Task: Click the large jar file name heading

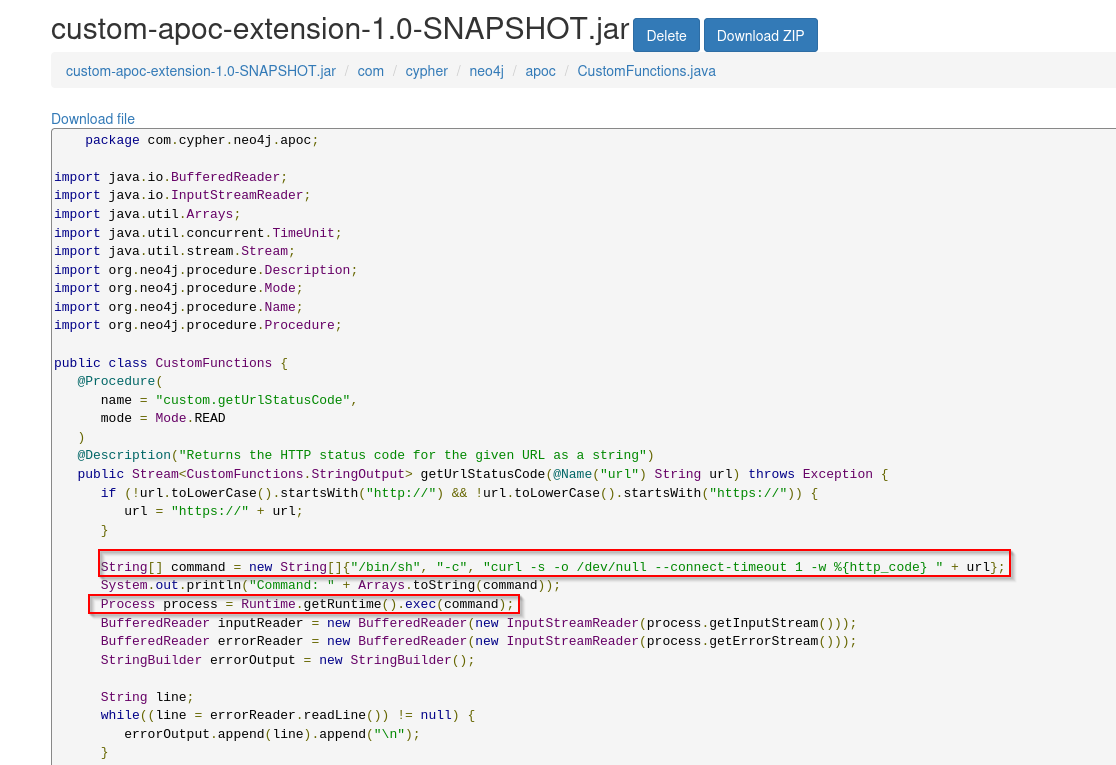Action: pyautogui.click(x=340, y=30)
